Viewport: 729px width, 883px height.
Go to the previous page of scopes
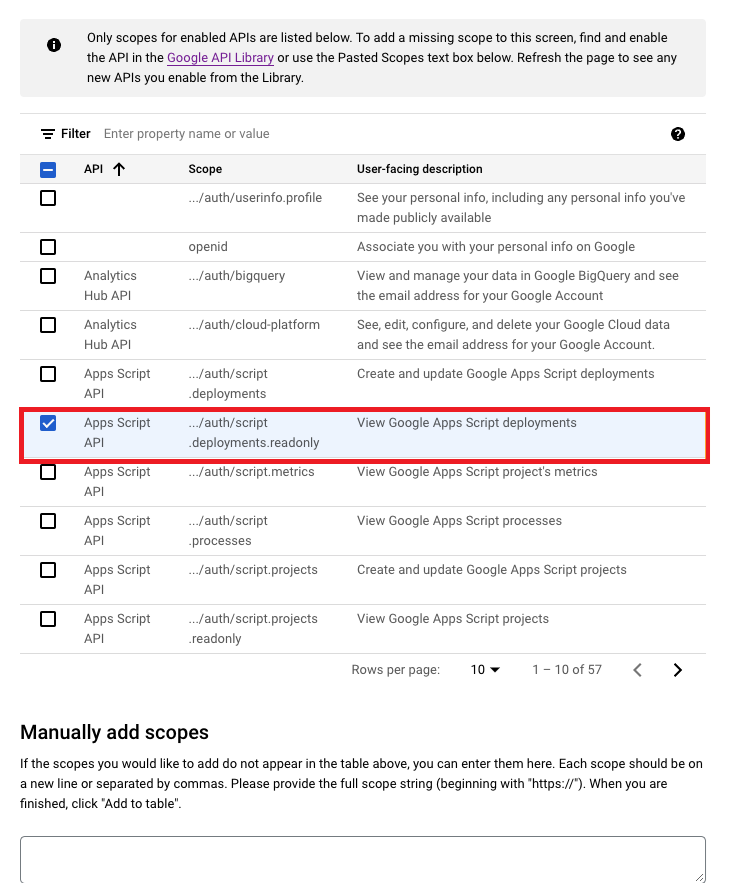(x=637, y=670)
